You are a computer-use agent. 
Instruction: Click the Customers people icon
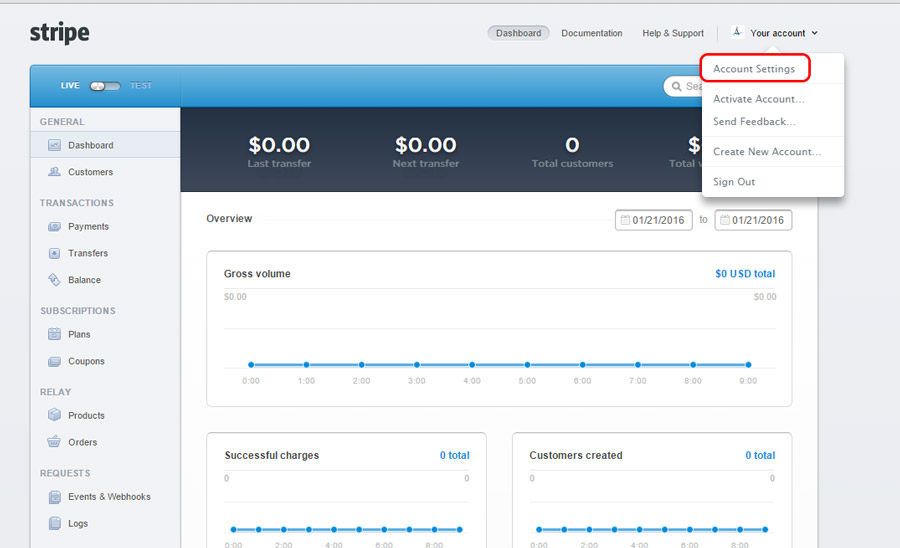pyautogui.click(x=54, y=172)
